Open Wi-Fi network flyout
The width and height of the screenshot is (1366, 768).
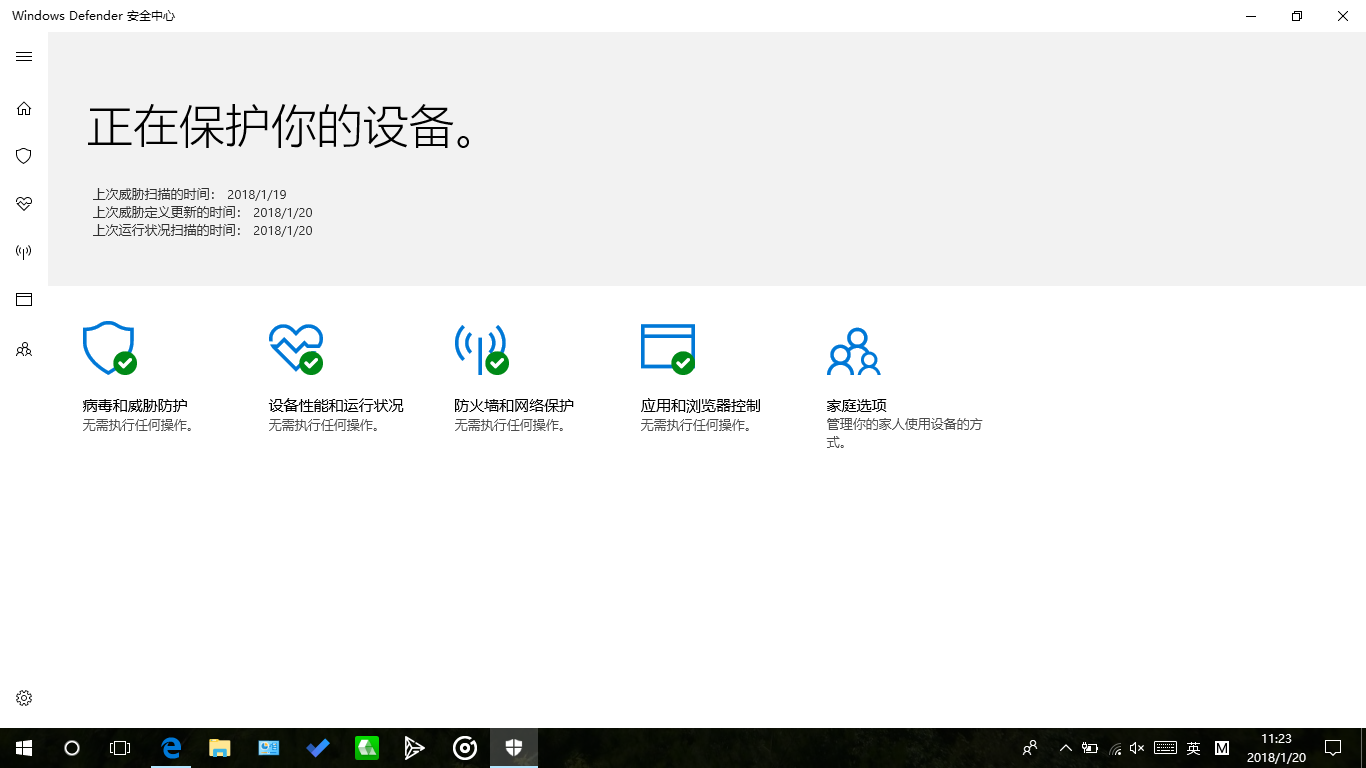coord(1115,748)
